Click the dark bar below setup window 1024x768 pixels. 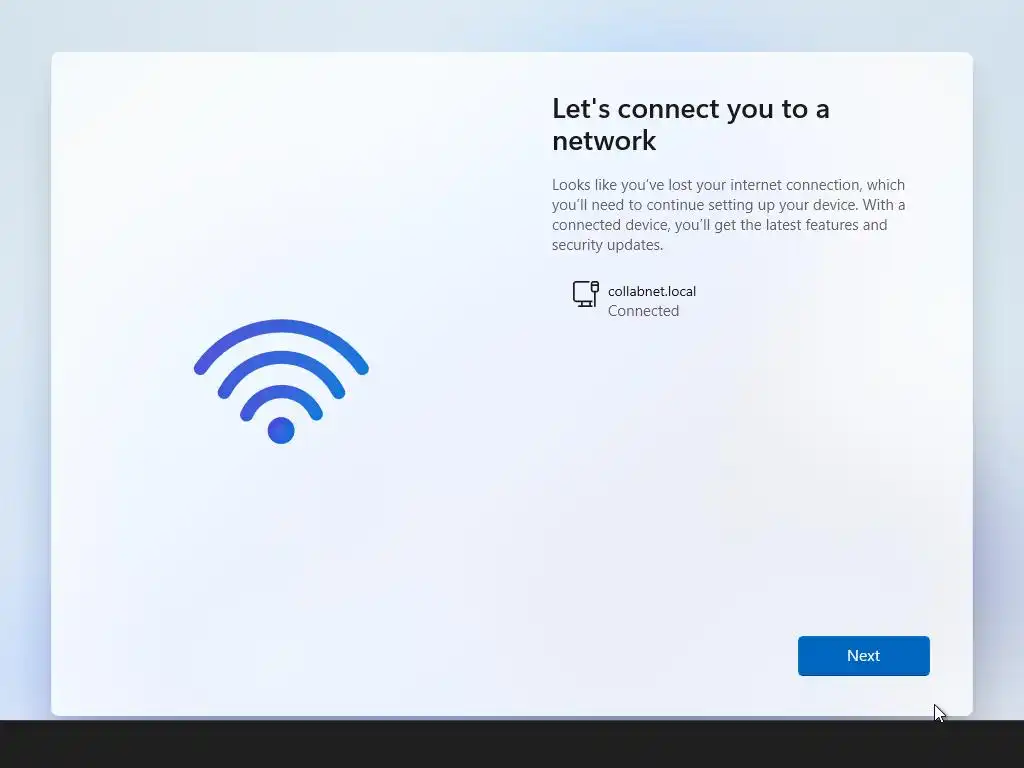tap(512, 744)
